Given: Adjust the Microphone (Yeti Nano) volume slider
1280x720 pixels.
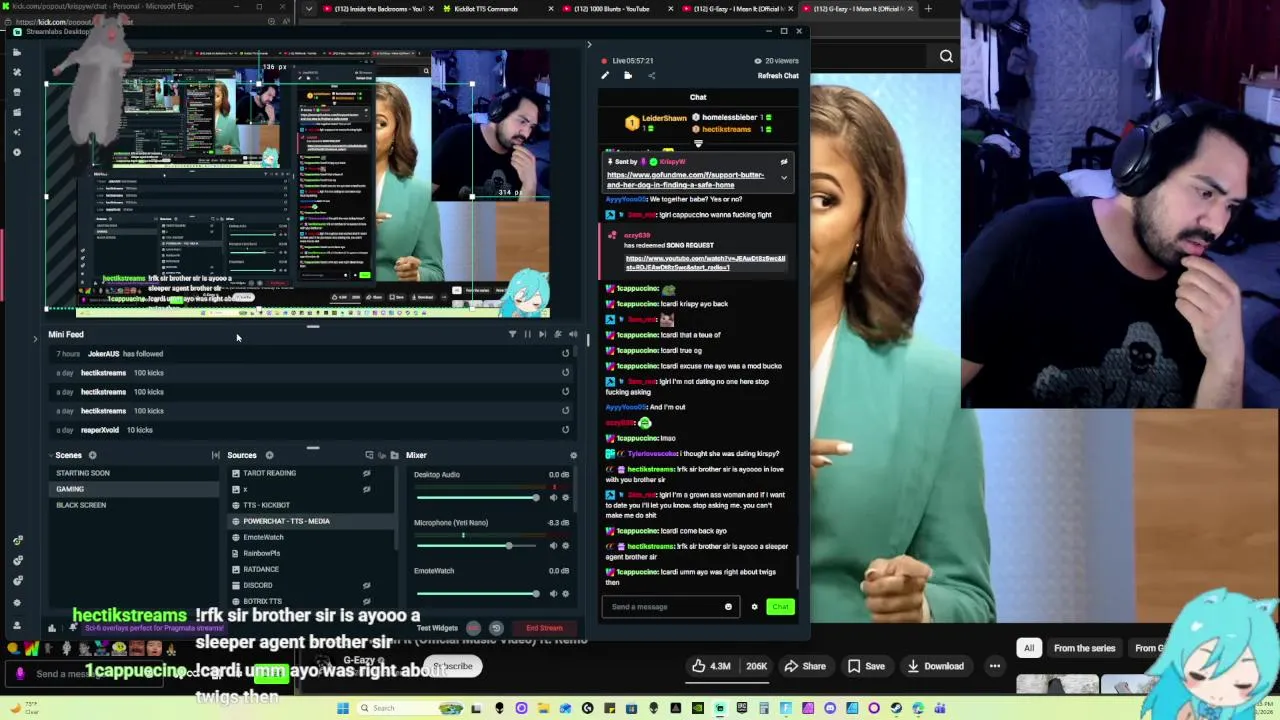Looking at the screenshot, I should point(478,545).
